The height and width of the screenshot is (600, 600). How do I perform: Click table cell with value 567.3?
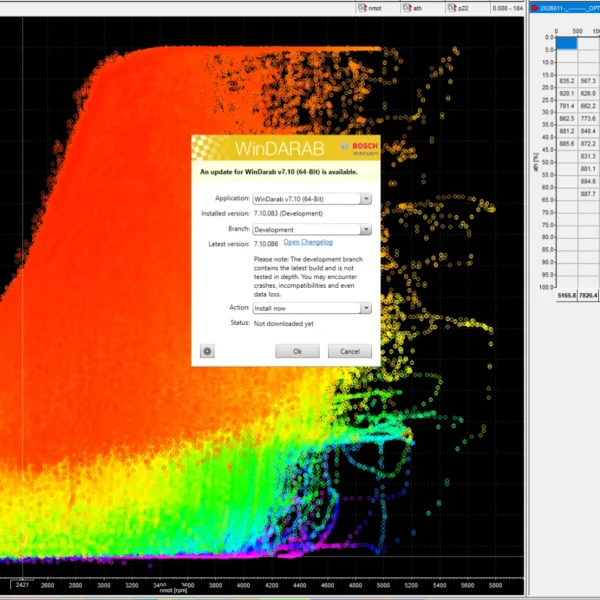tap(588, 81)
